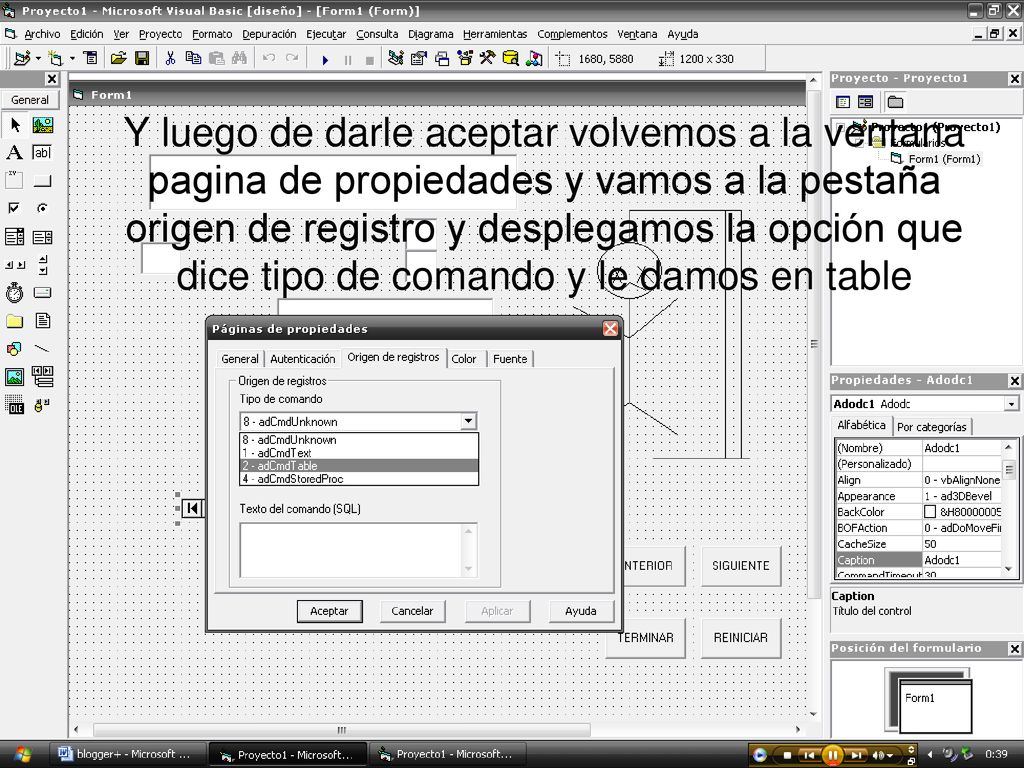Switch to the Fuente tab
The width and height of the screenshot is (1024, 768).
[510, 359]
